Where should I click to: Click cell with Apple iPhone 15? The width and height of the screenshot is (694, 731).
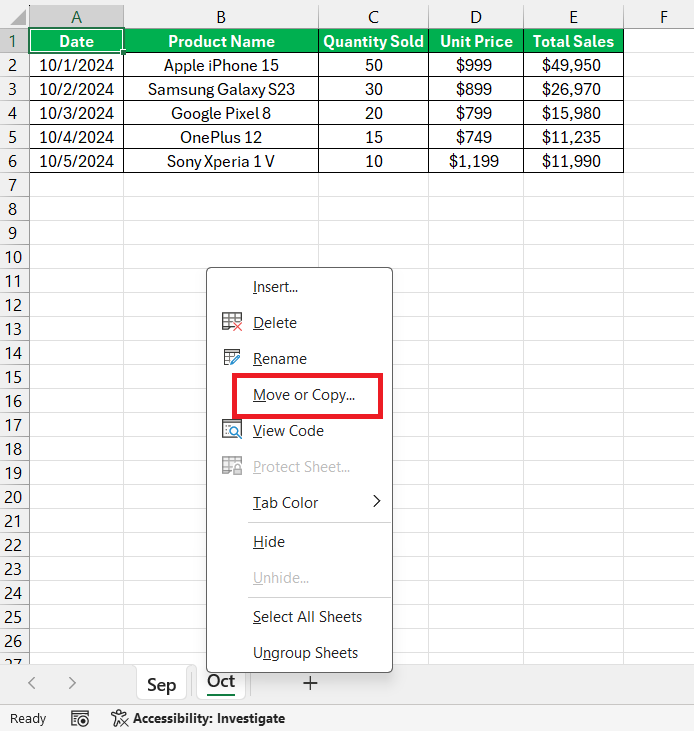(x=221, y=65)
